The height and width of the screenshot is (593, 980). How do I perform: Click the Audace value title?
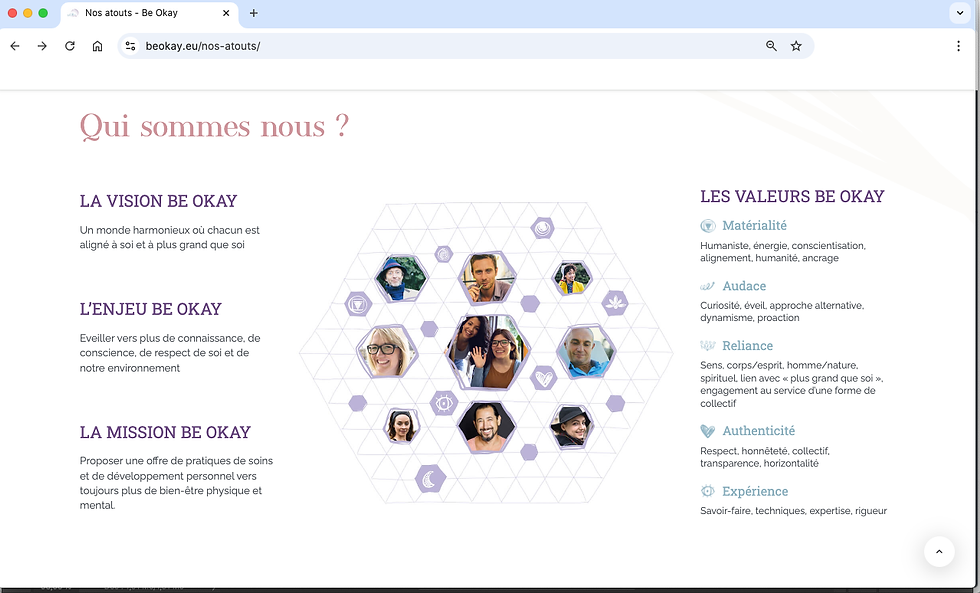744,286
